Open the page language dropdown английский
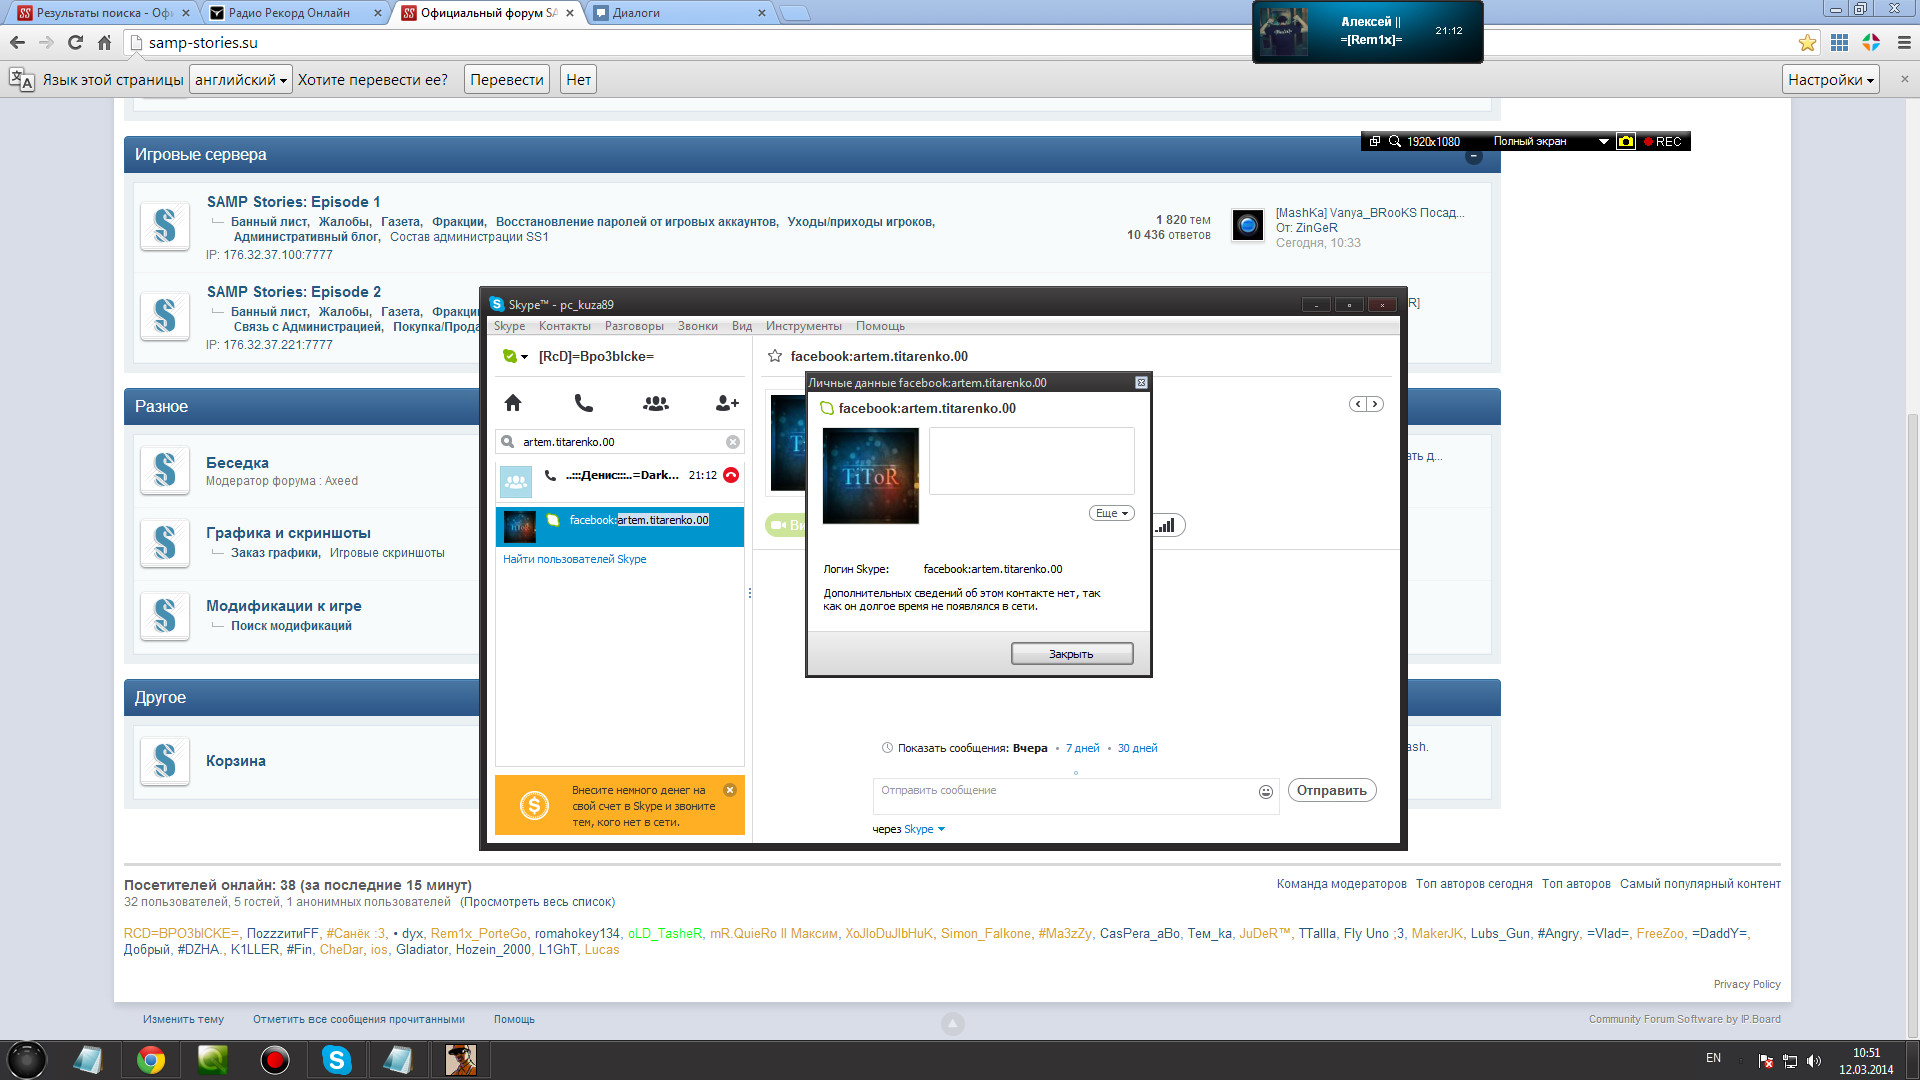The height and width of the screenshot is (1080, 1920). click(241, 80)
